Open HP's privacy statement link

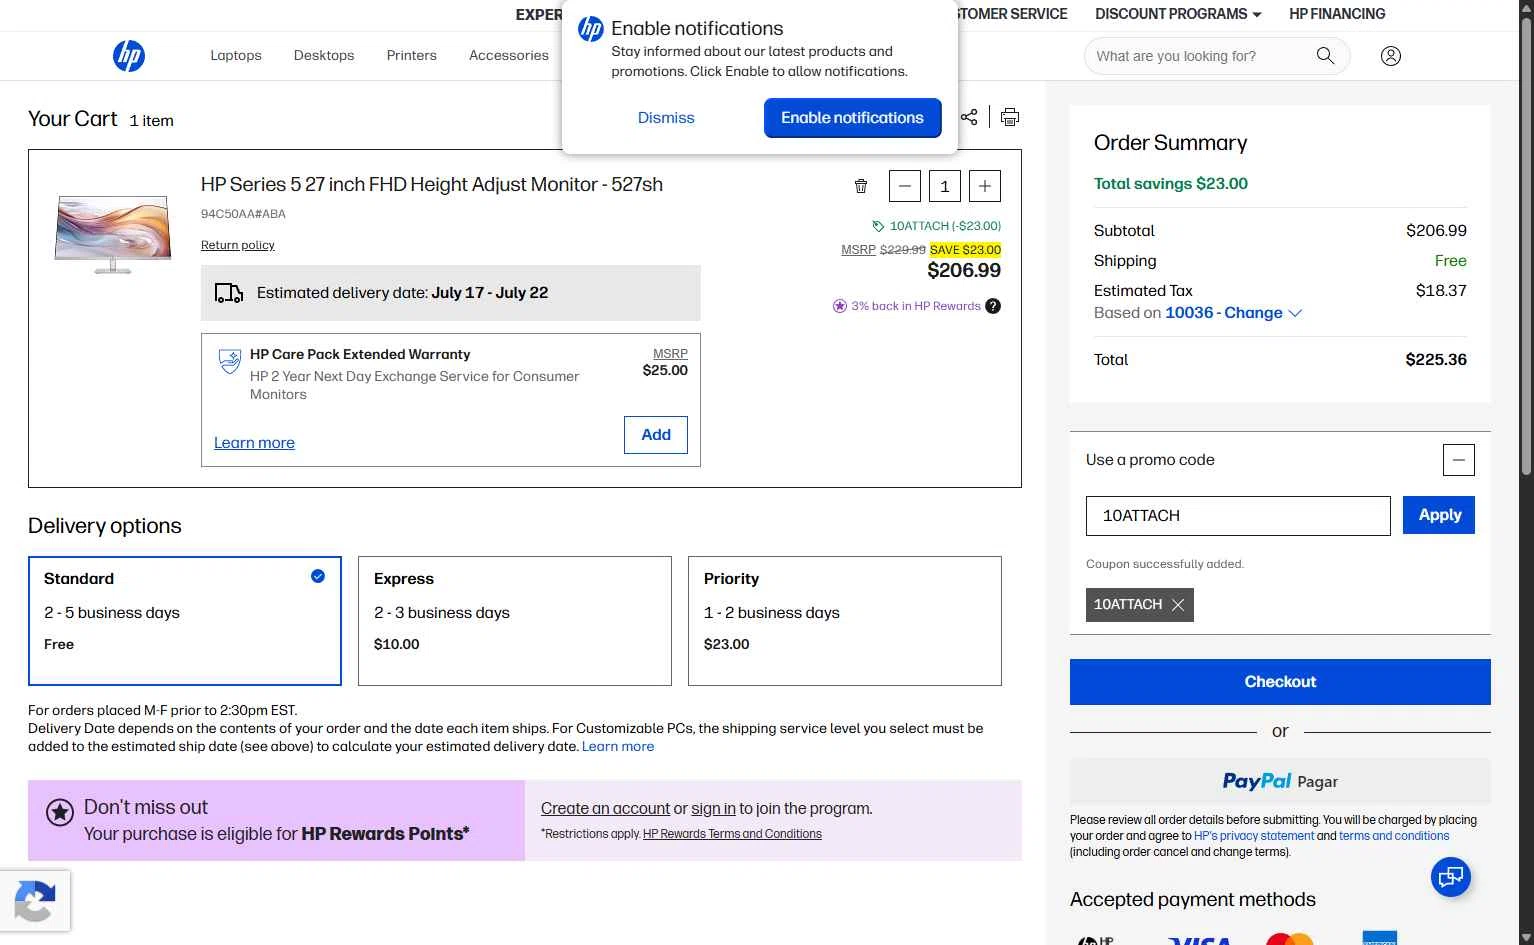[x=1254, y=836]
